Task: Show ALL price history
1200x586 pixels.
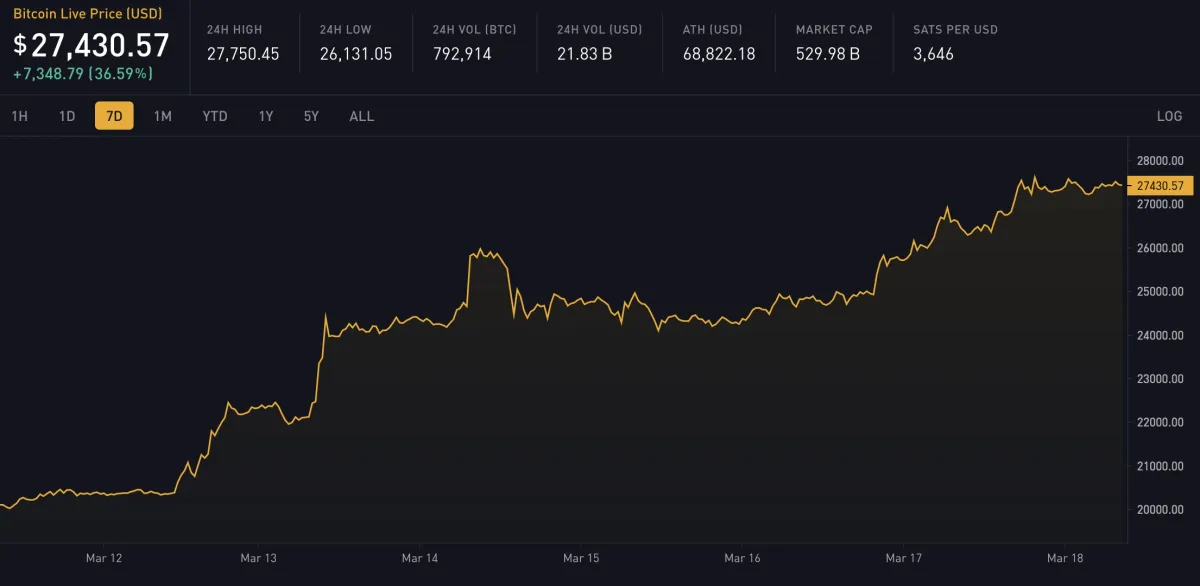Action: (x=362, y=116)
